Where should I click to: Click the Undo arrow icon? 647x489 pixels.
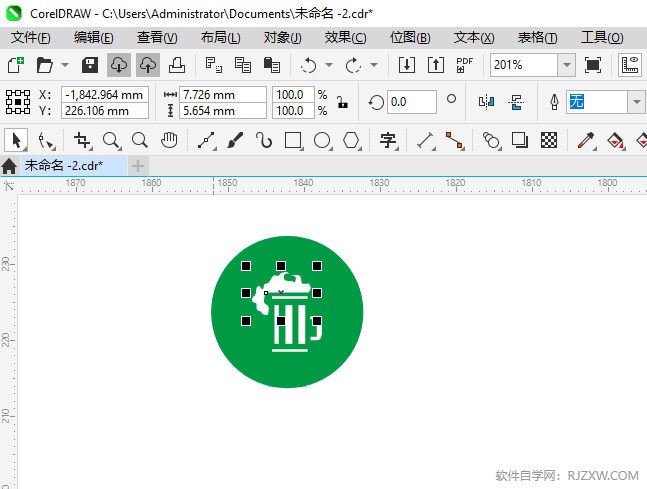[x=308, y=65]
